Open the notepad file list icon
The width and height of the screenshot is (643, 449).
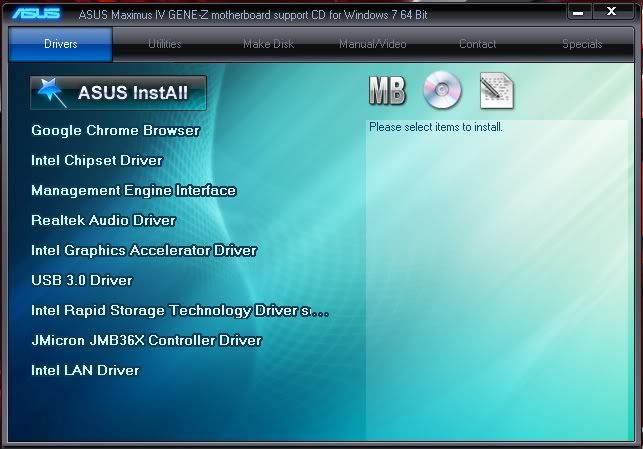pos(497,91)
